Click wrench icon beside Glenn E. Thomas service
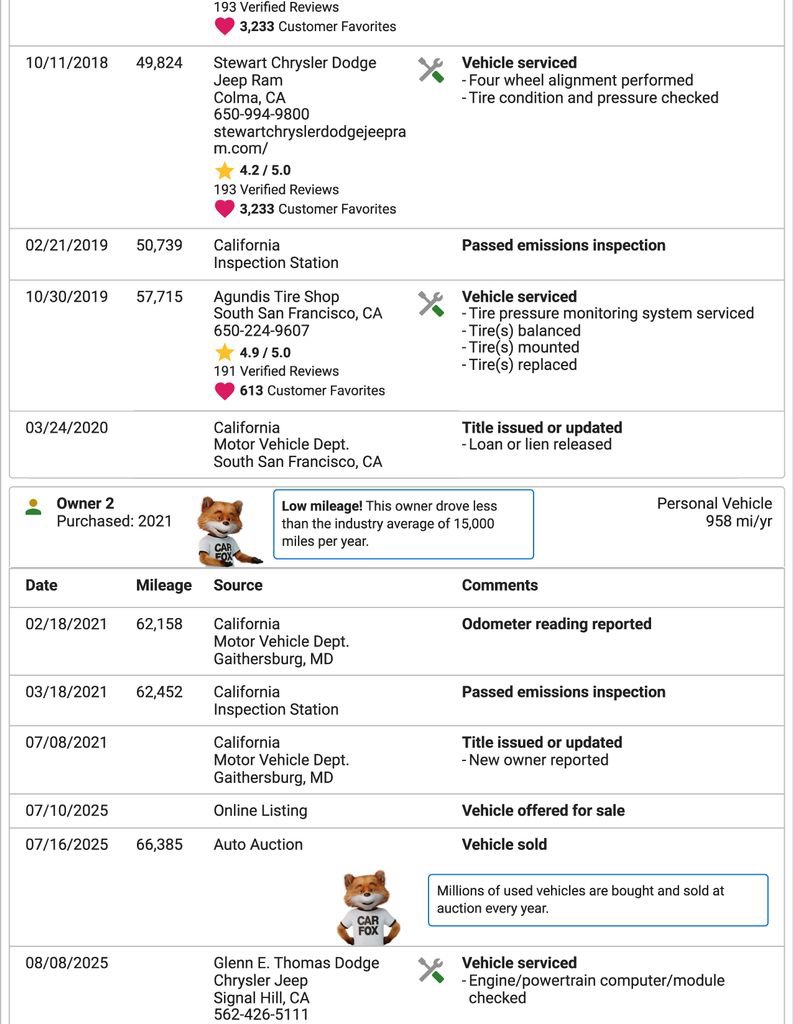The width and height of the screenshot is (793, 1024). pos(431,970)
